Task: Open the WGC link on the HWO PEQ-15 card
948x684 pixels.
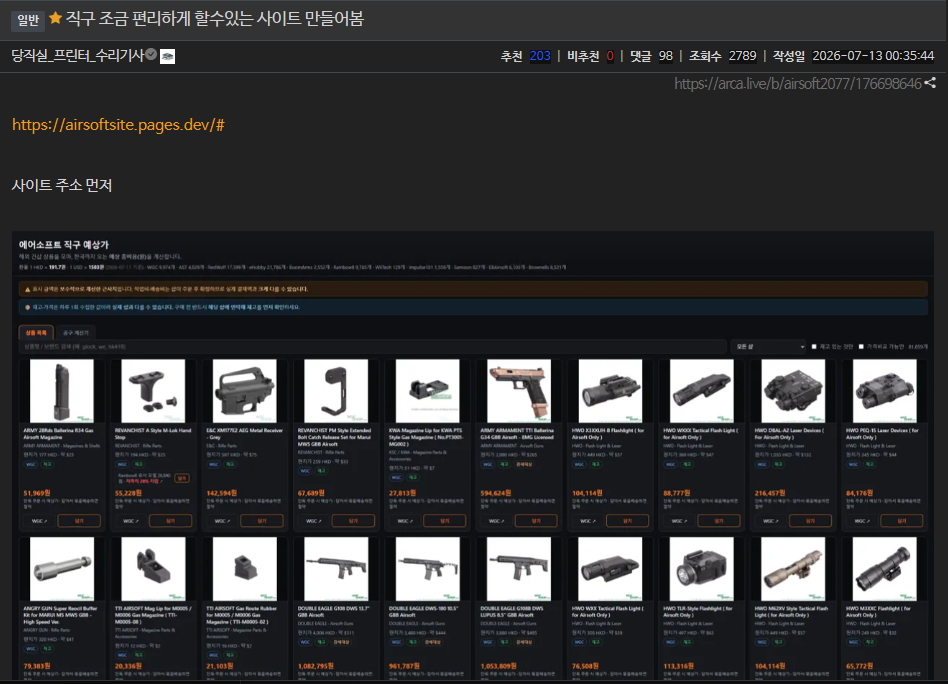Action: coord(862,521)
